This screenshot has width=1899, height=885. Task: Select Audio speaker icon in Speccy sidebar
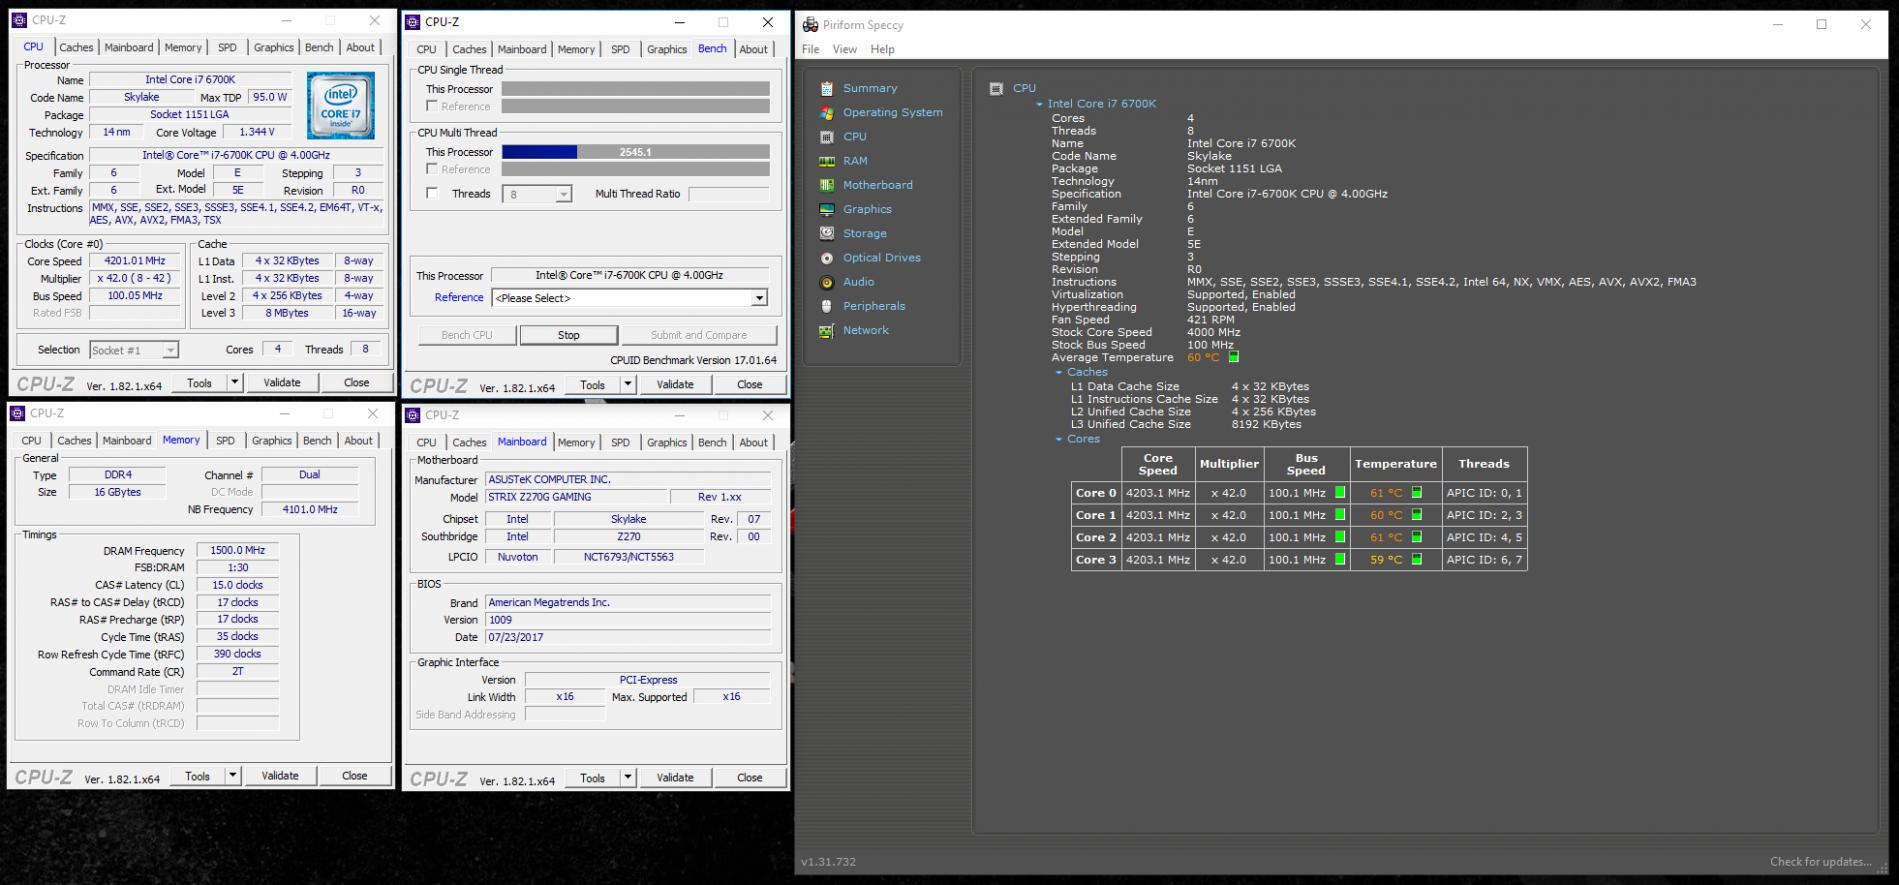coord(826,282)
